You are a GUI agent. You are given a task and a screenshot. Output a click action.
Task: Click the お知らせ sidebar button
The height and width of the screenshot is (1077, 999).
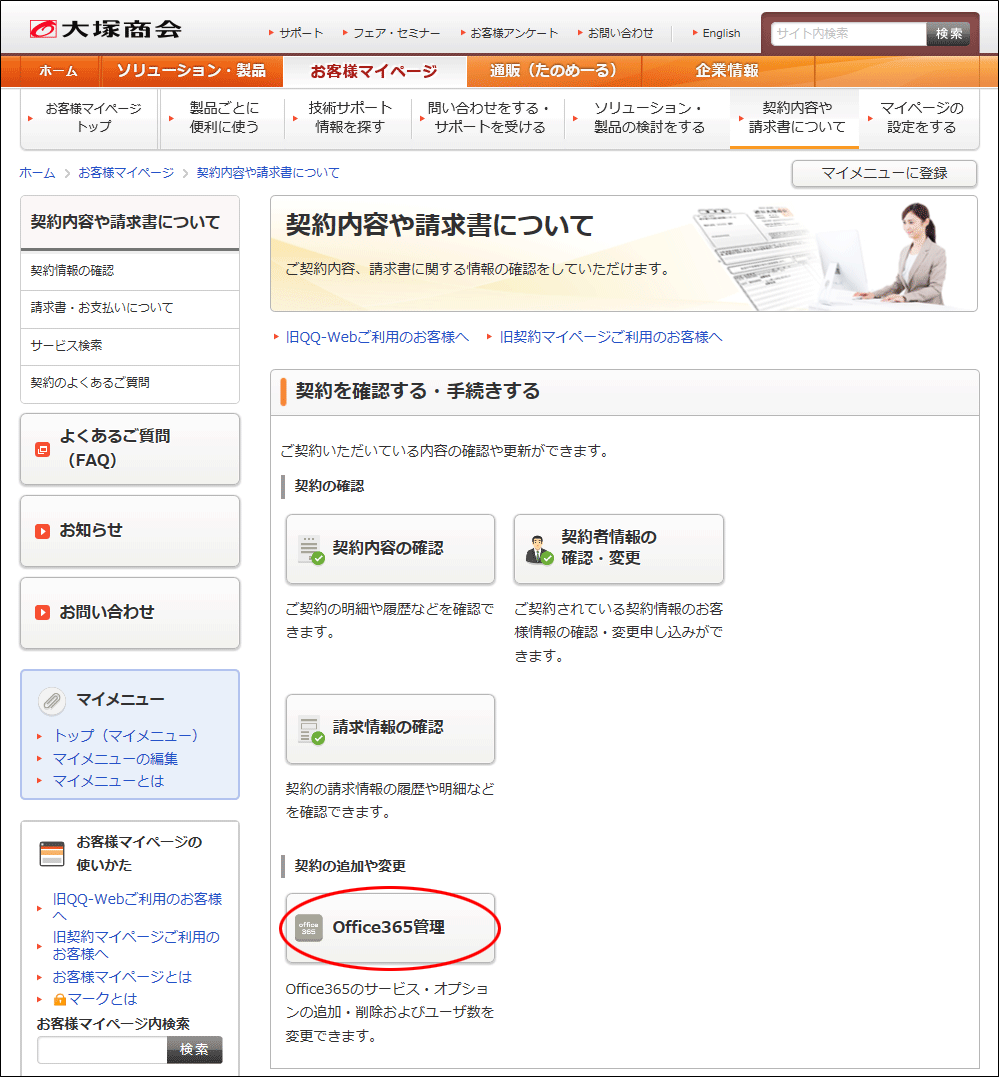coord(130,531)
